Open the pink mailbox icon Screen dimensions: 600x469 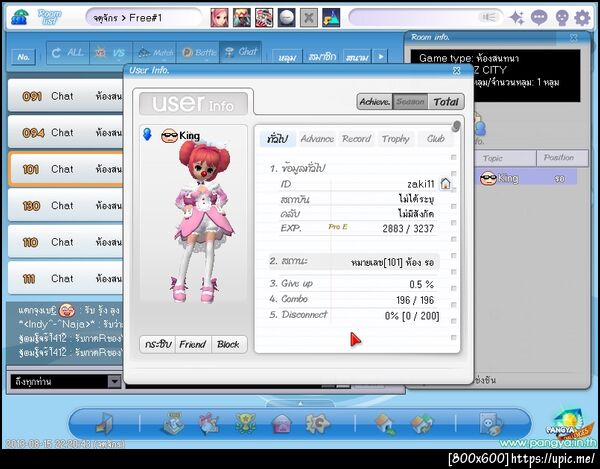[282, 424]
